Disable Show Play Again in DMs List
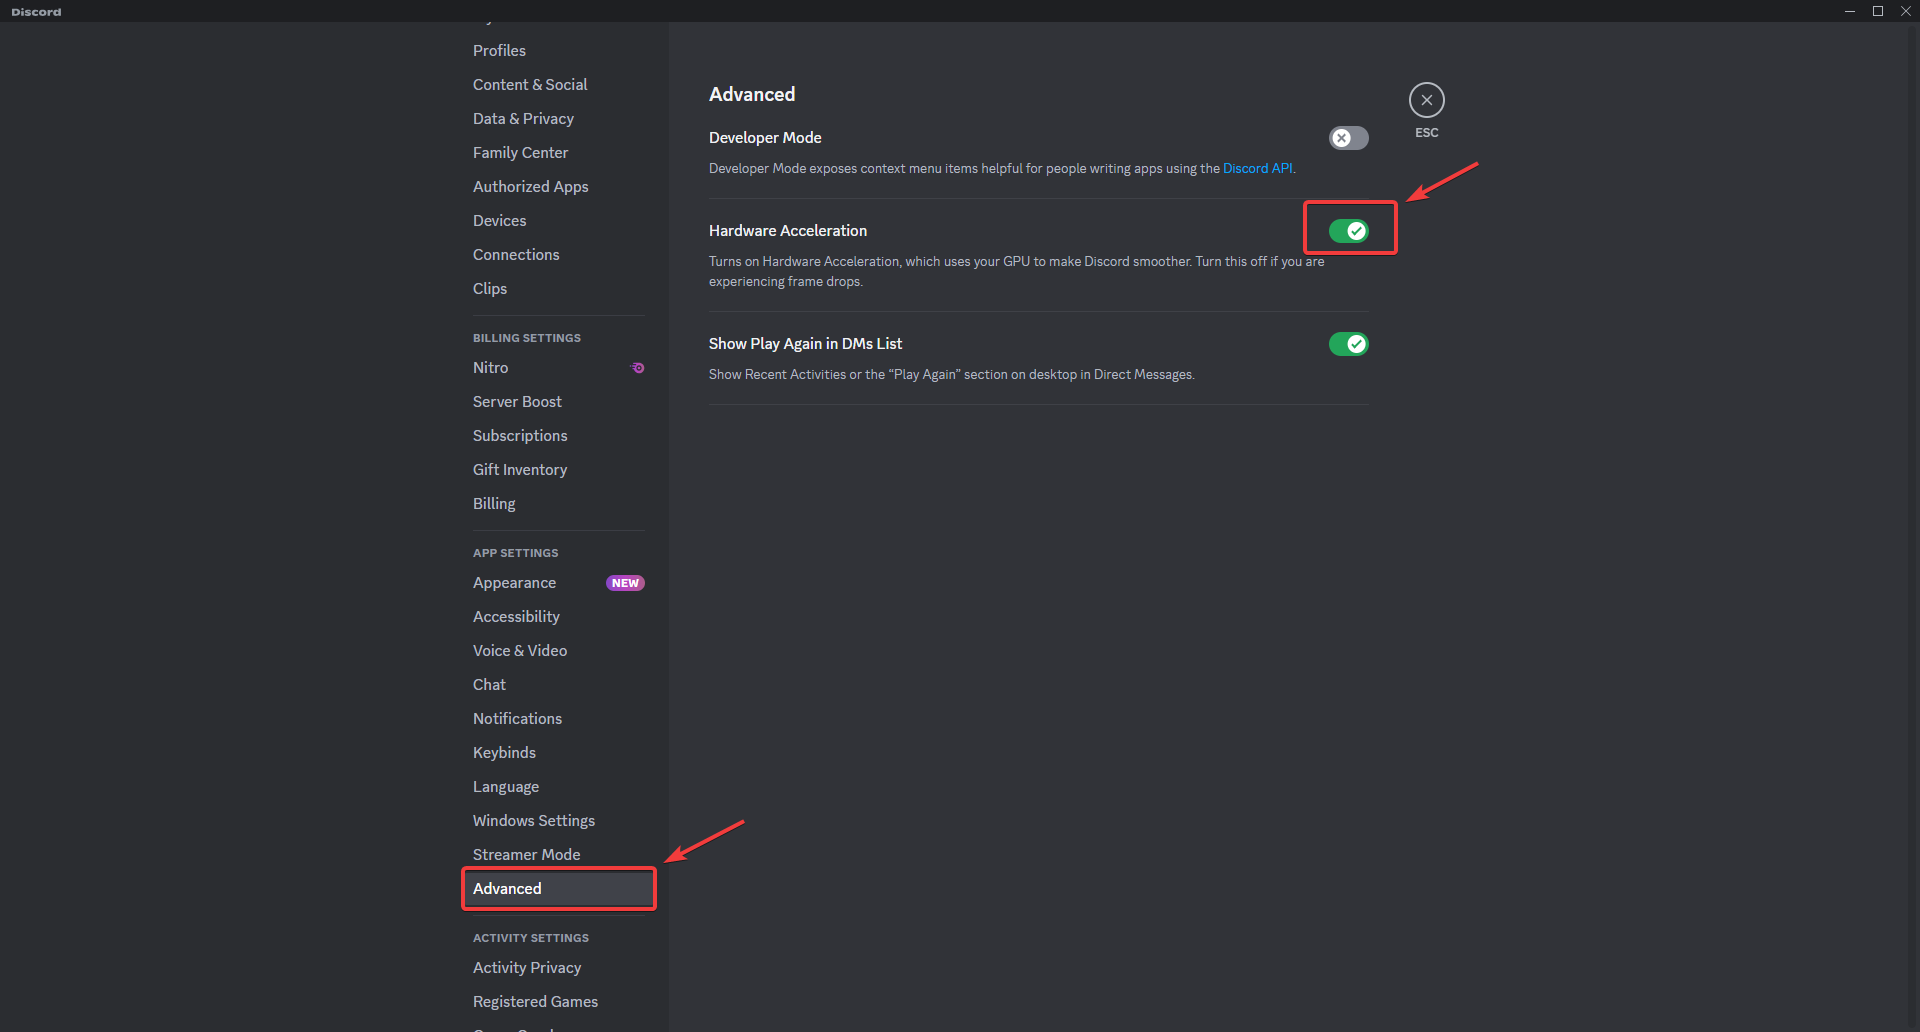1920x1032 pixels. pyautogui.click(x=1348, y=344)
